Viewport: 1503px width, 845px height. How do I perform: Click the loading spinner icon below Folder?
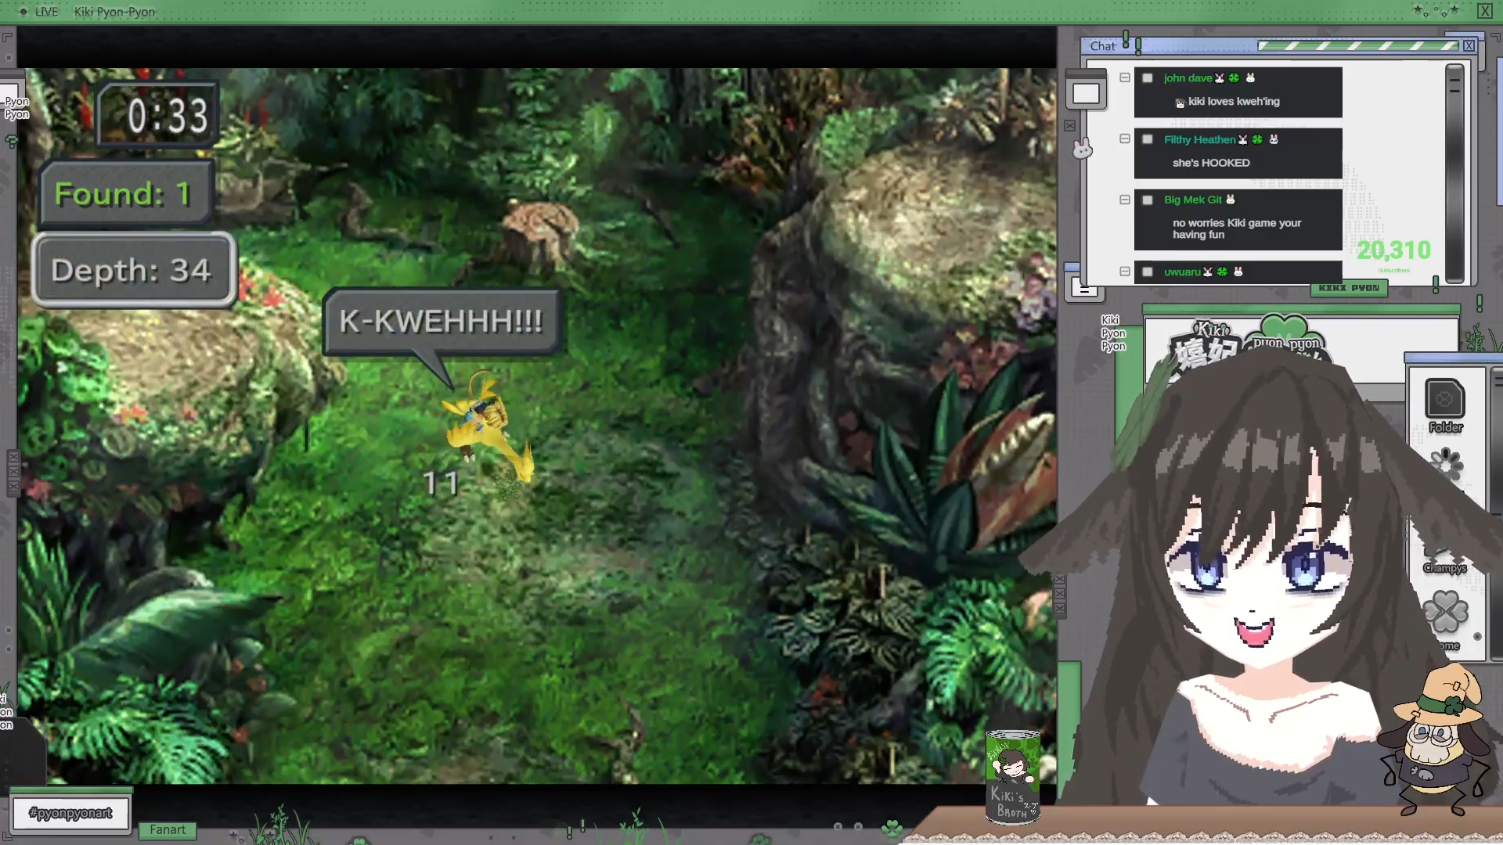point(1446,463)
